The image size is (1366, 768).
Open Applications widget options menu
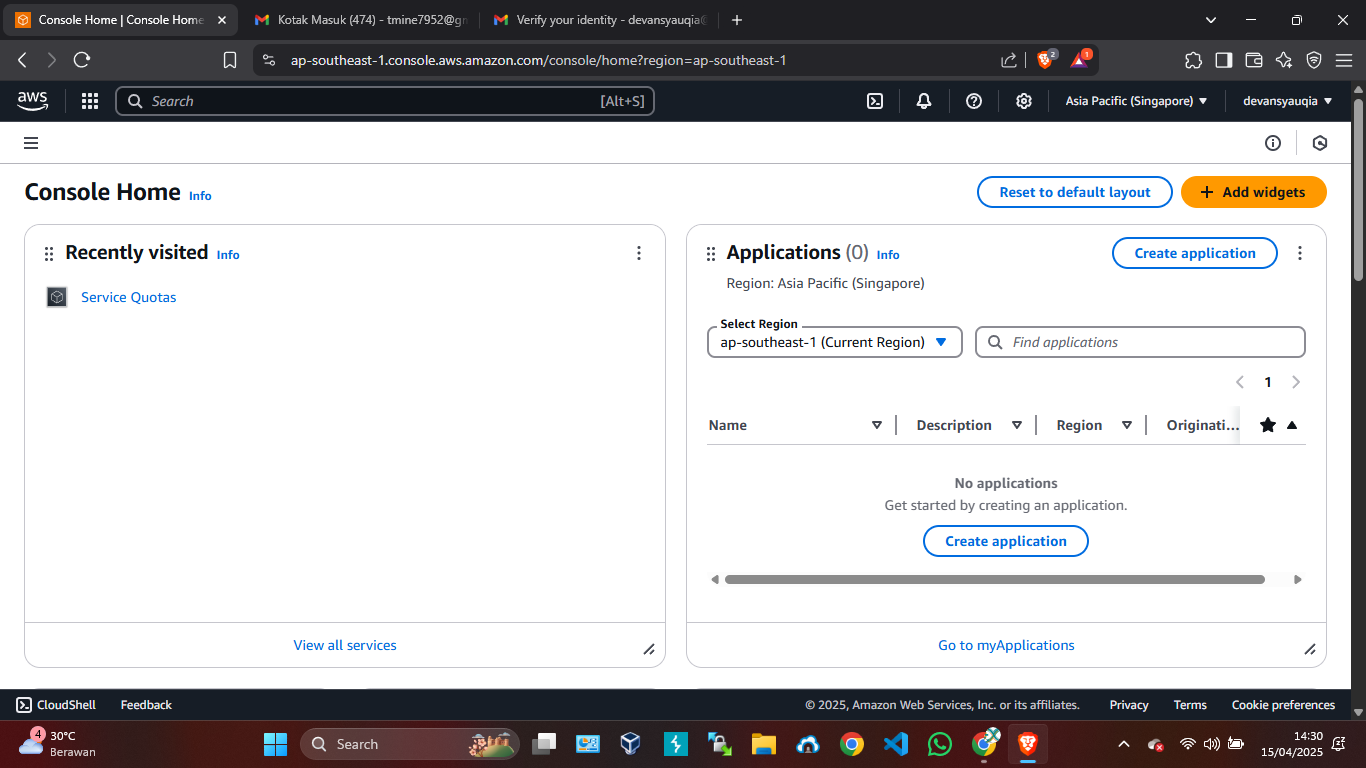(1300, 253)
